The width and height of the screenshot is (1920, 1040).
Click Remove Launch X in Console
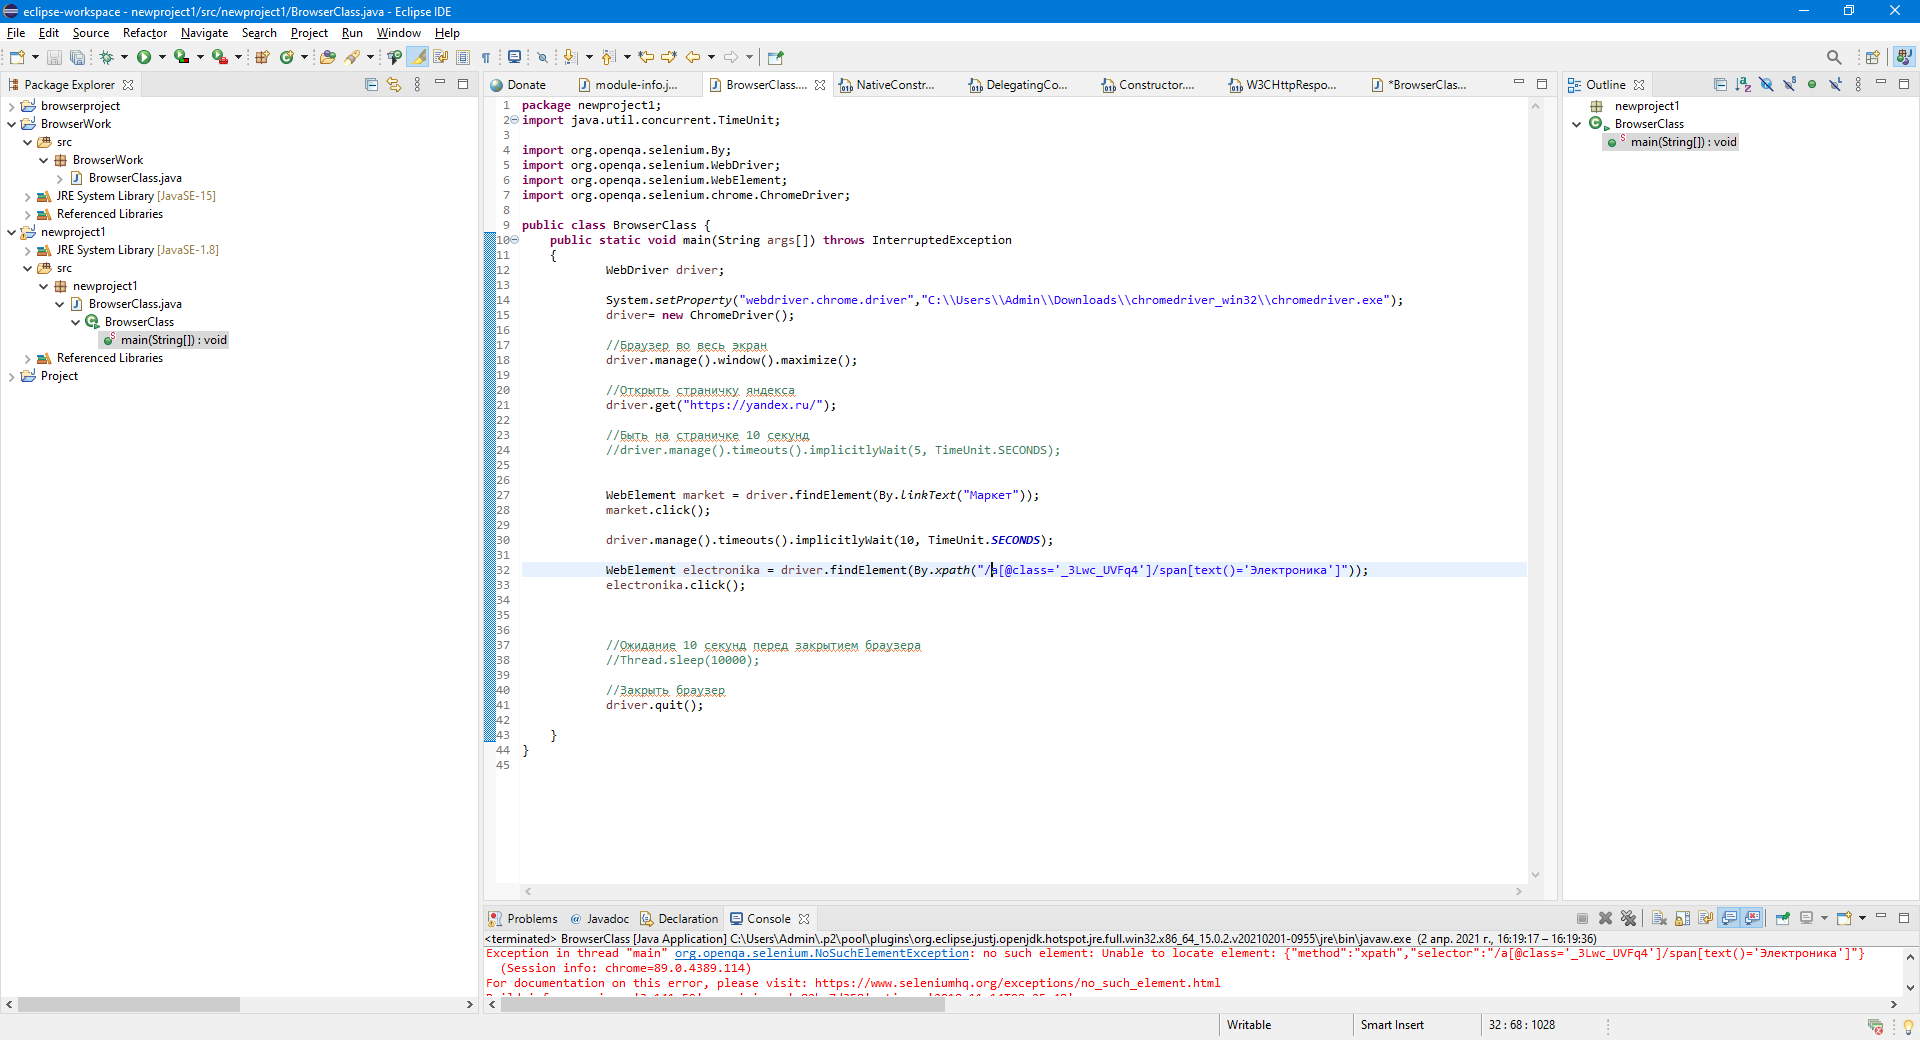1605,918
